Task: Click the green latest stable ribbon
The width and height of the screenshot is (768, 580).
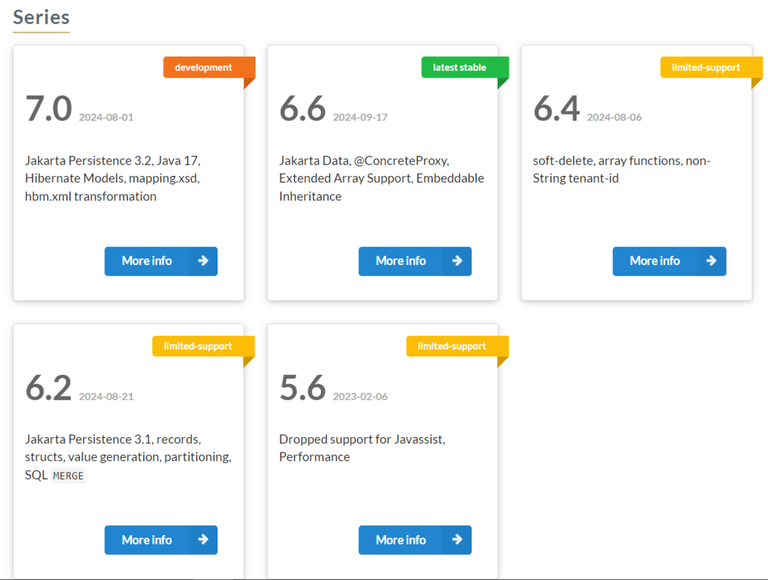Action: point(465,68)
